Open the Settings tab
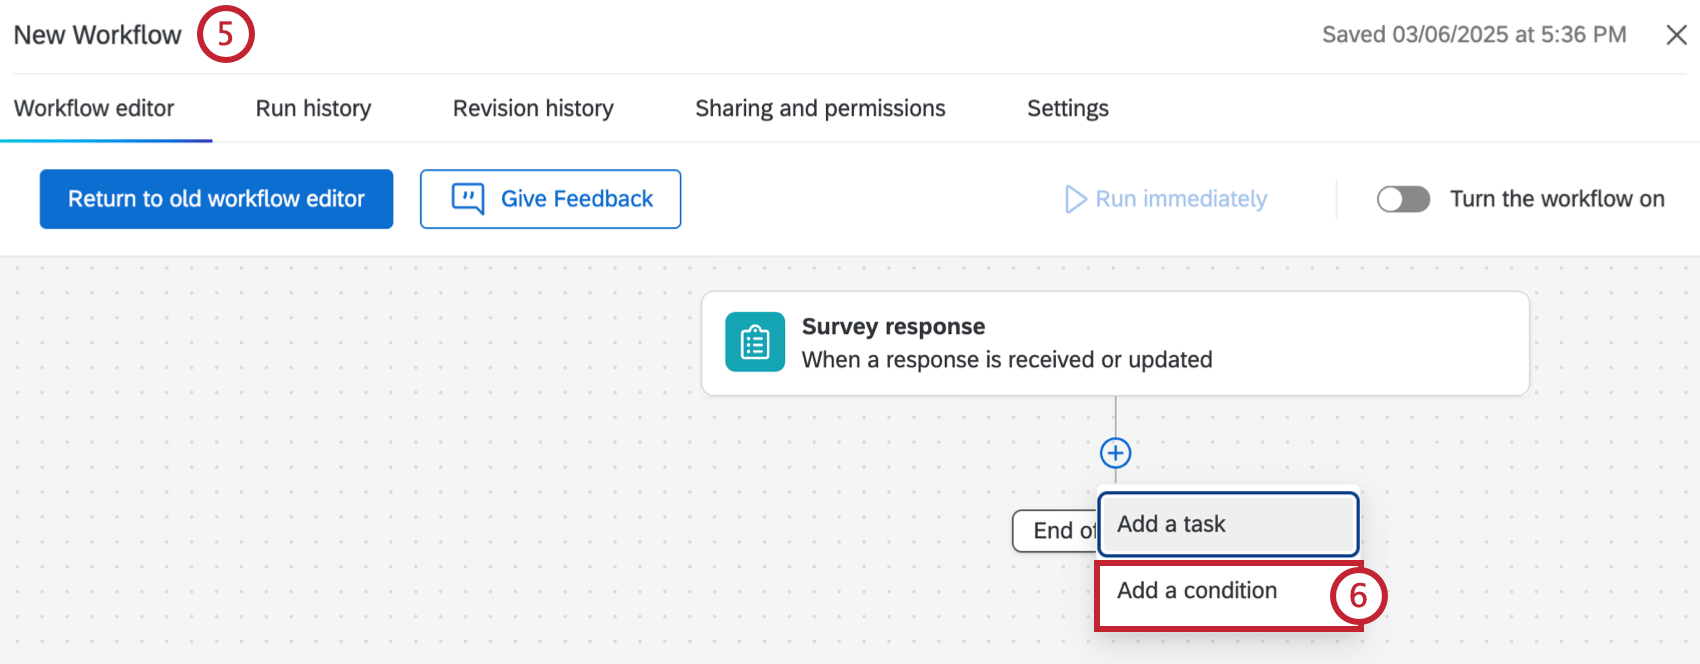 pos(1067,108)
